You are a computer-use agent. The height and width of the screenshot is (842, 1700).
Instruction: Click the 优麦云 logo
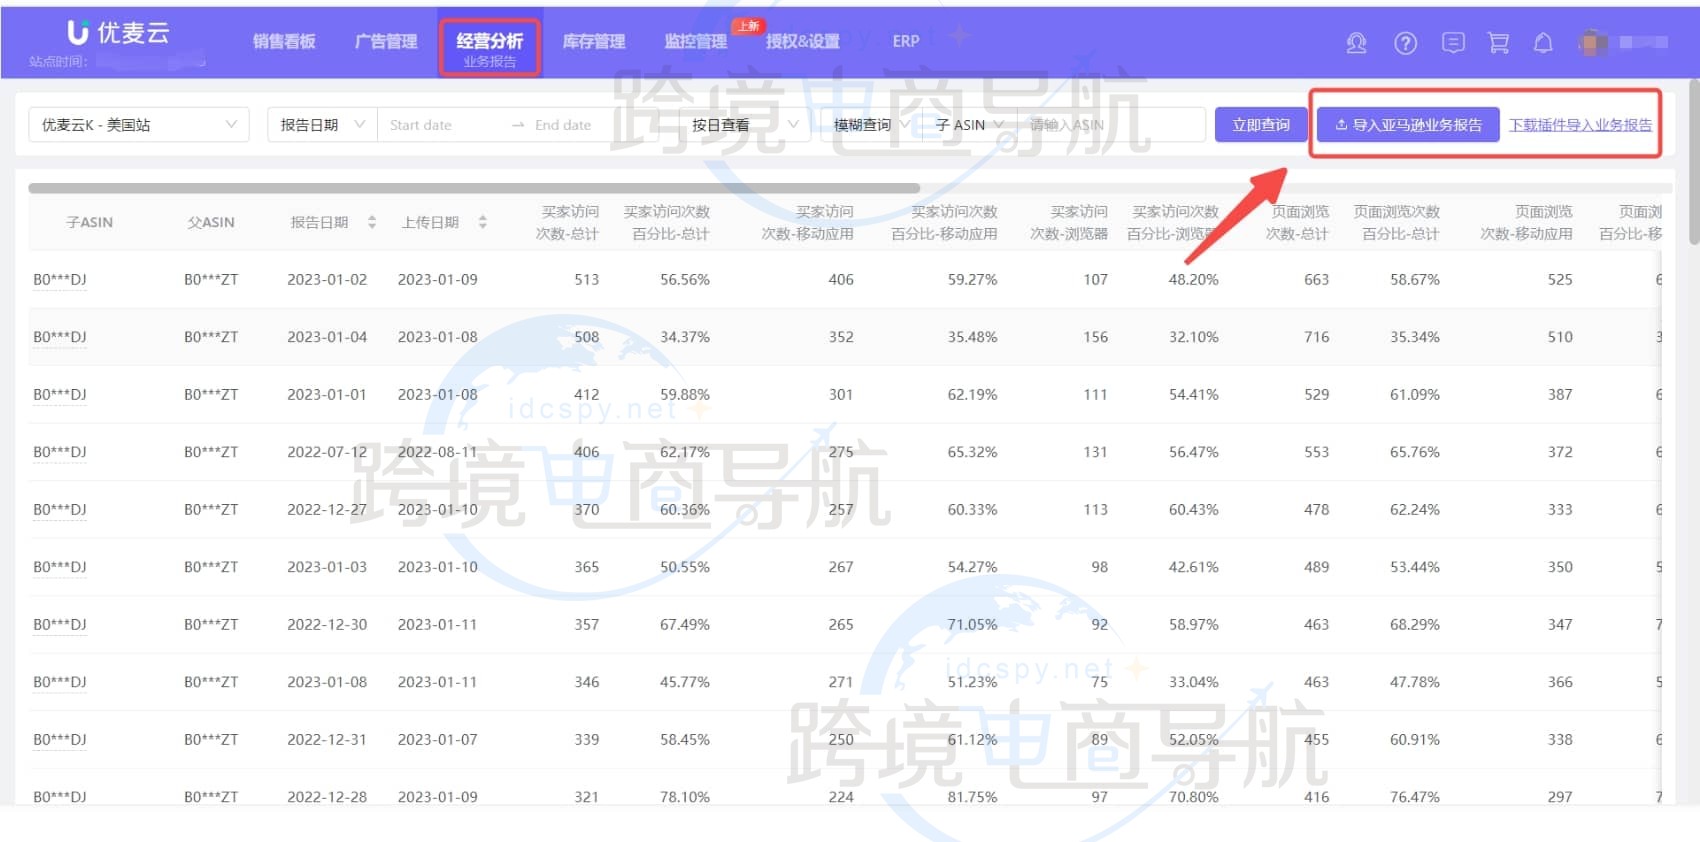click(x=118, y=33)
